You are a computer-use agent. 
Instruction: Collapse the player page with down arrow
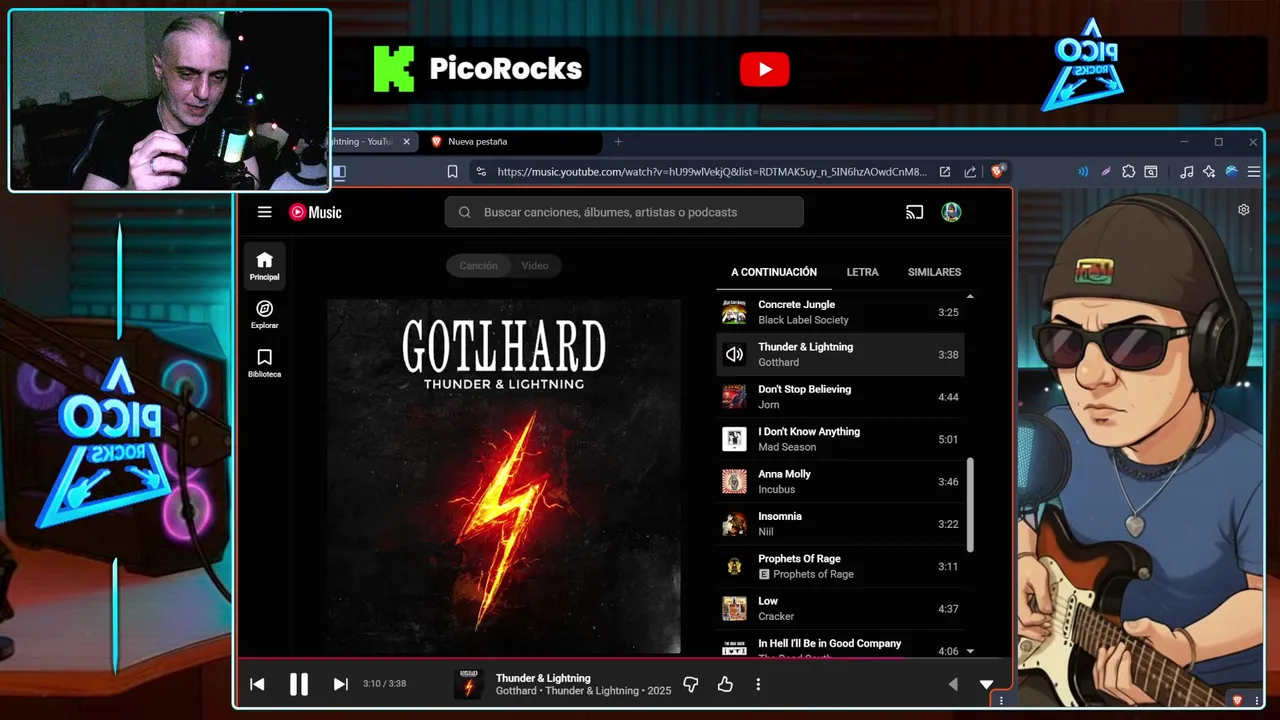[x=986, y=685]
